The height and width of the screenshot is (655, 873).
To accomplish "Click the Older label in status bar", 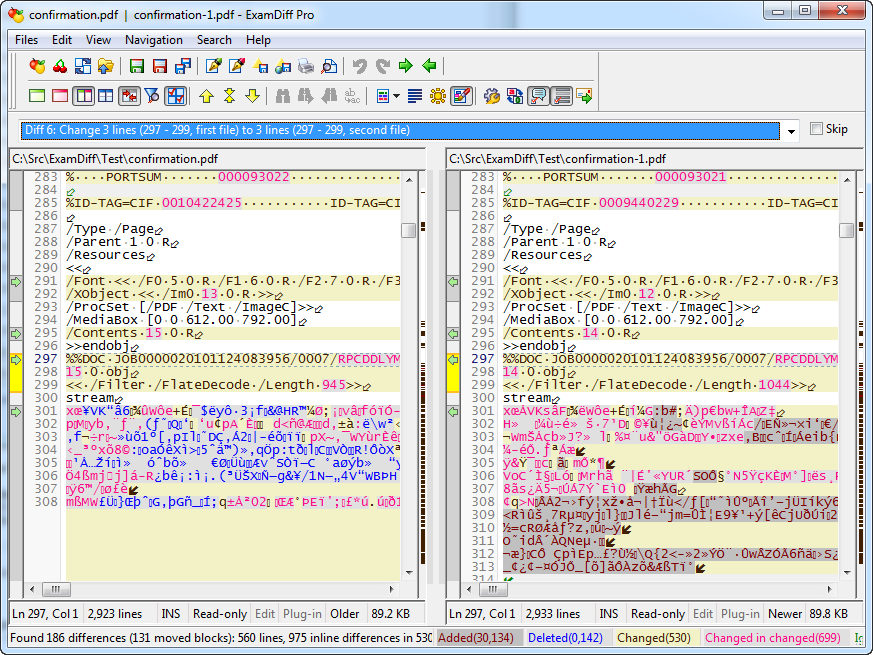I will 345,614.
